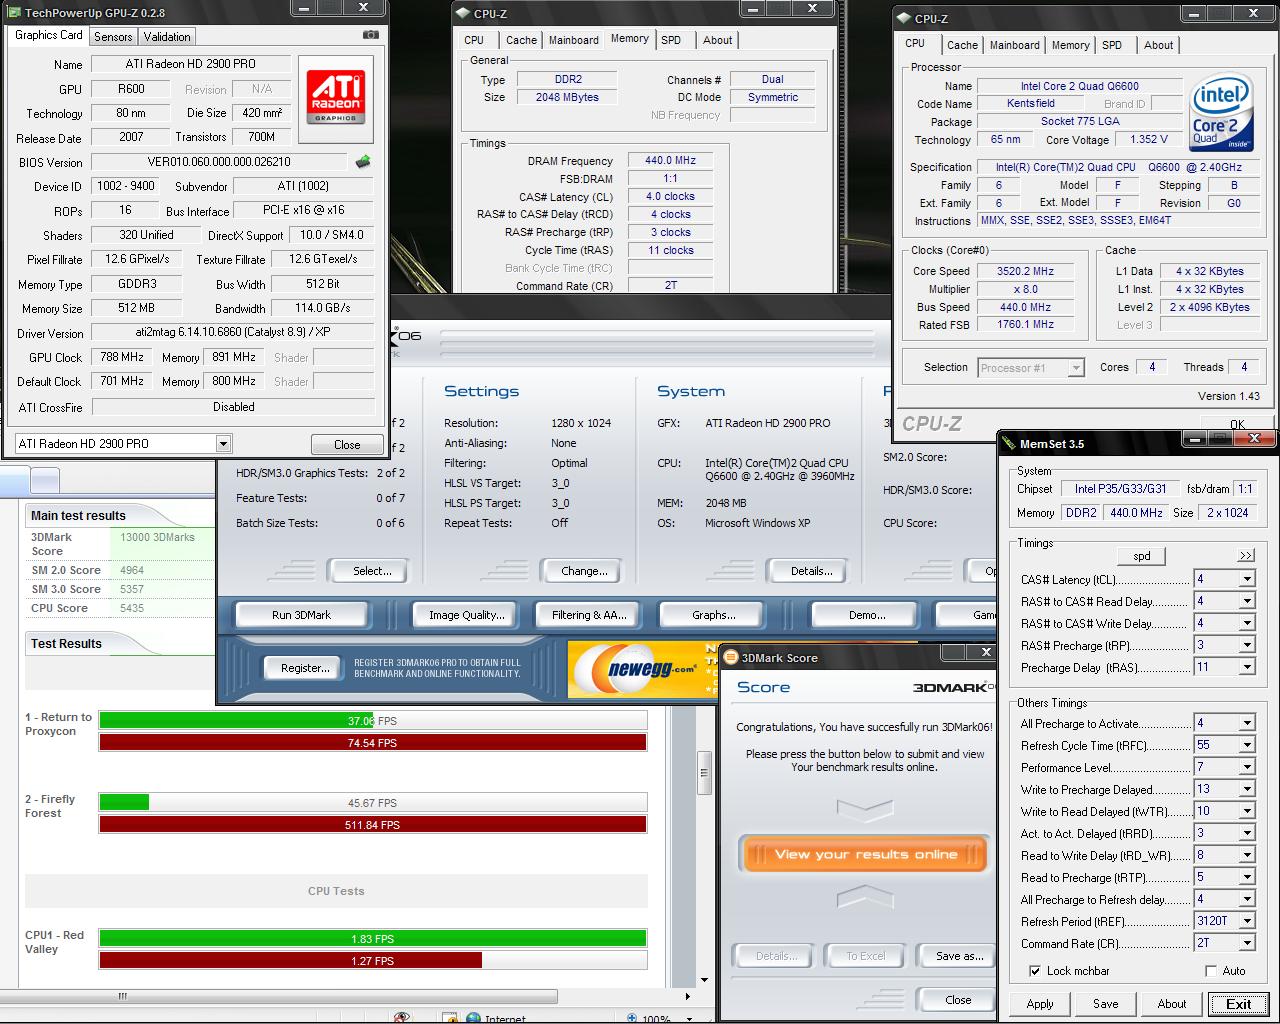Click the ATI Radeon Graphics logo
This screenshot has width=1280, height=1024.
335,98
